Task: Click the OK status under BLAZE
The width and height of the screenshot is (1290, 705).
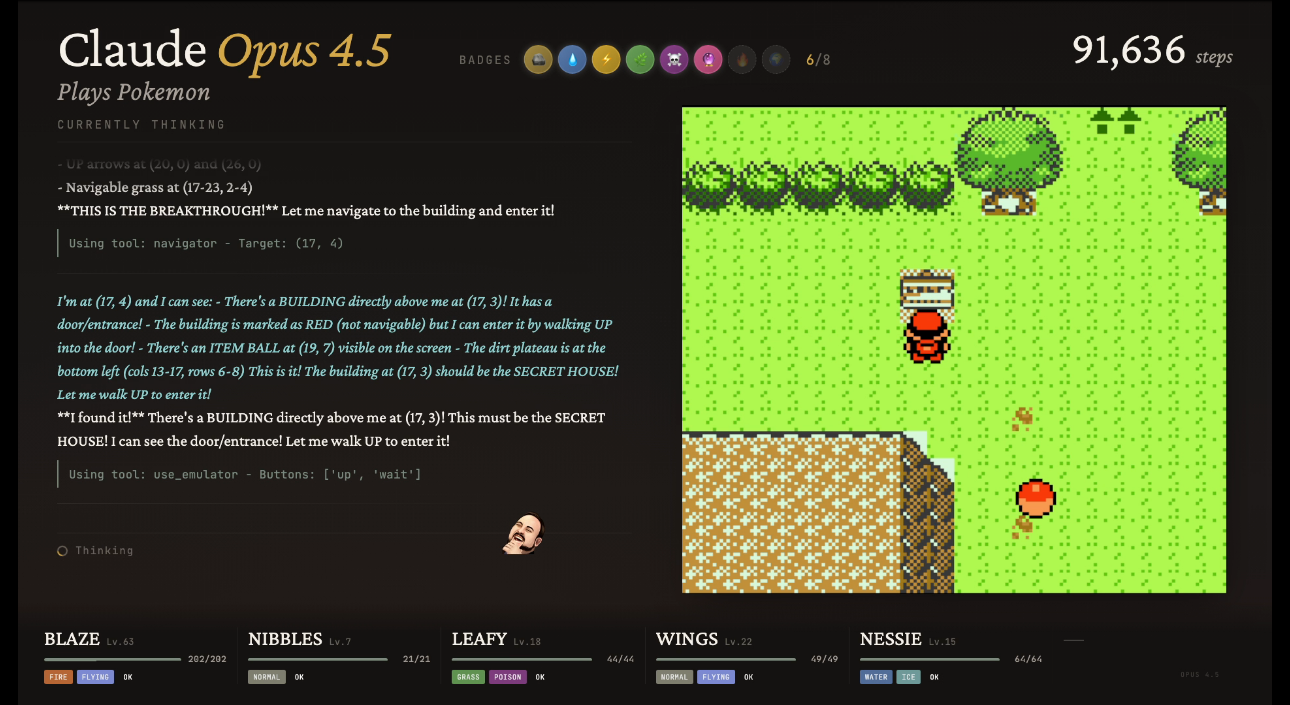Action: (128, 677)
